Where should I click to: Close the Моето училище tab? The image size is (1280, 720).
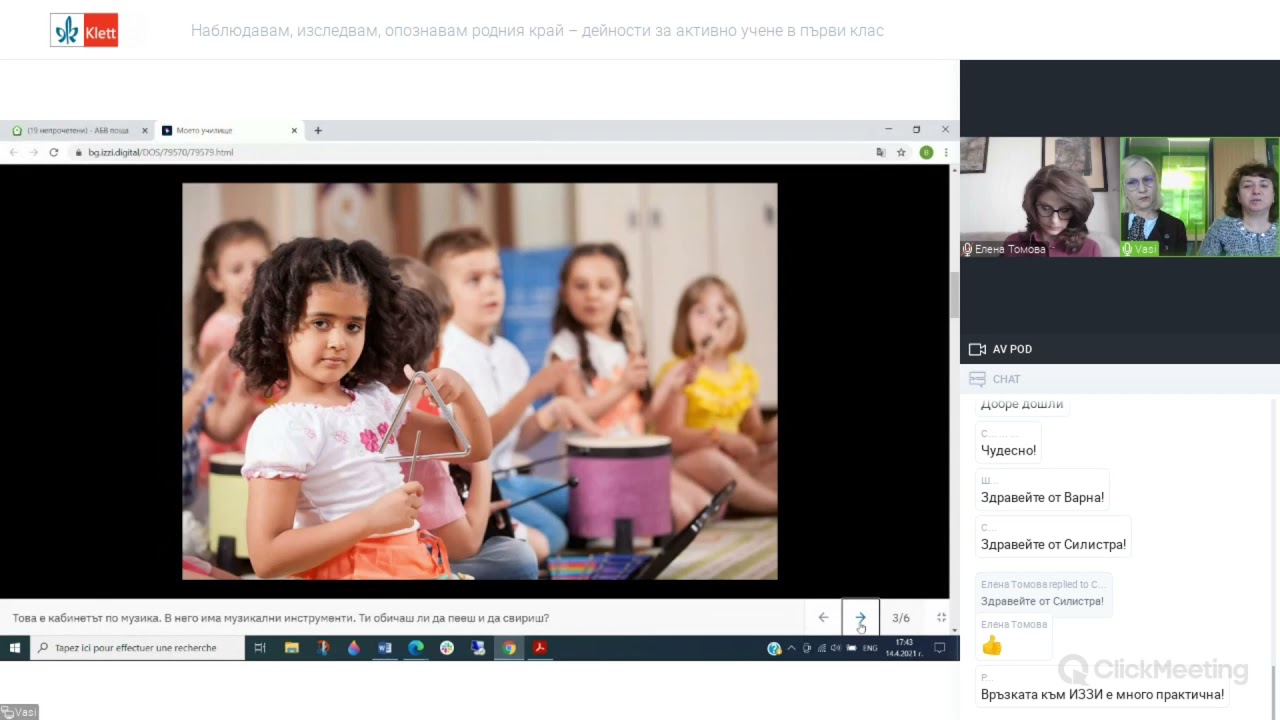(294, 130)
